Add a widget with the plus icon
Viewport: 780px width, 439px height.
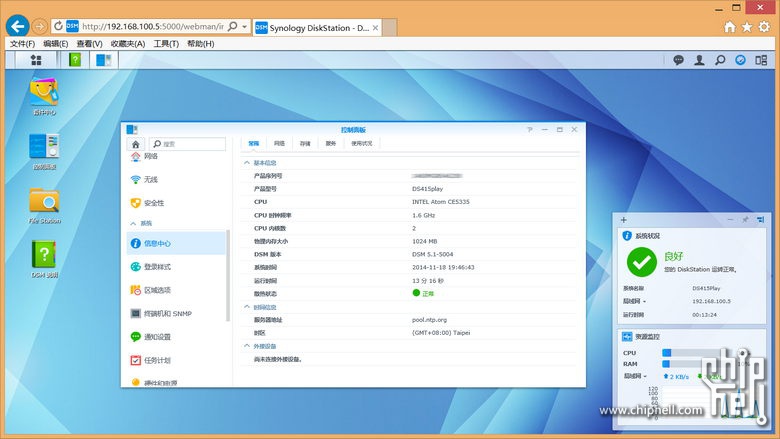624,220
